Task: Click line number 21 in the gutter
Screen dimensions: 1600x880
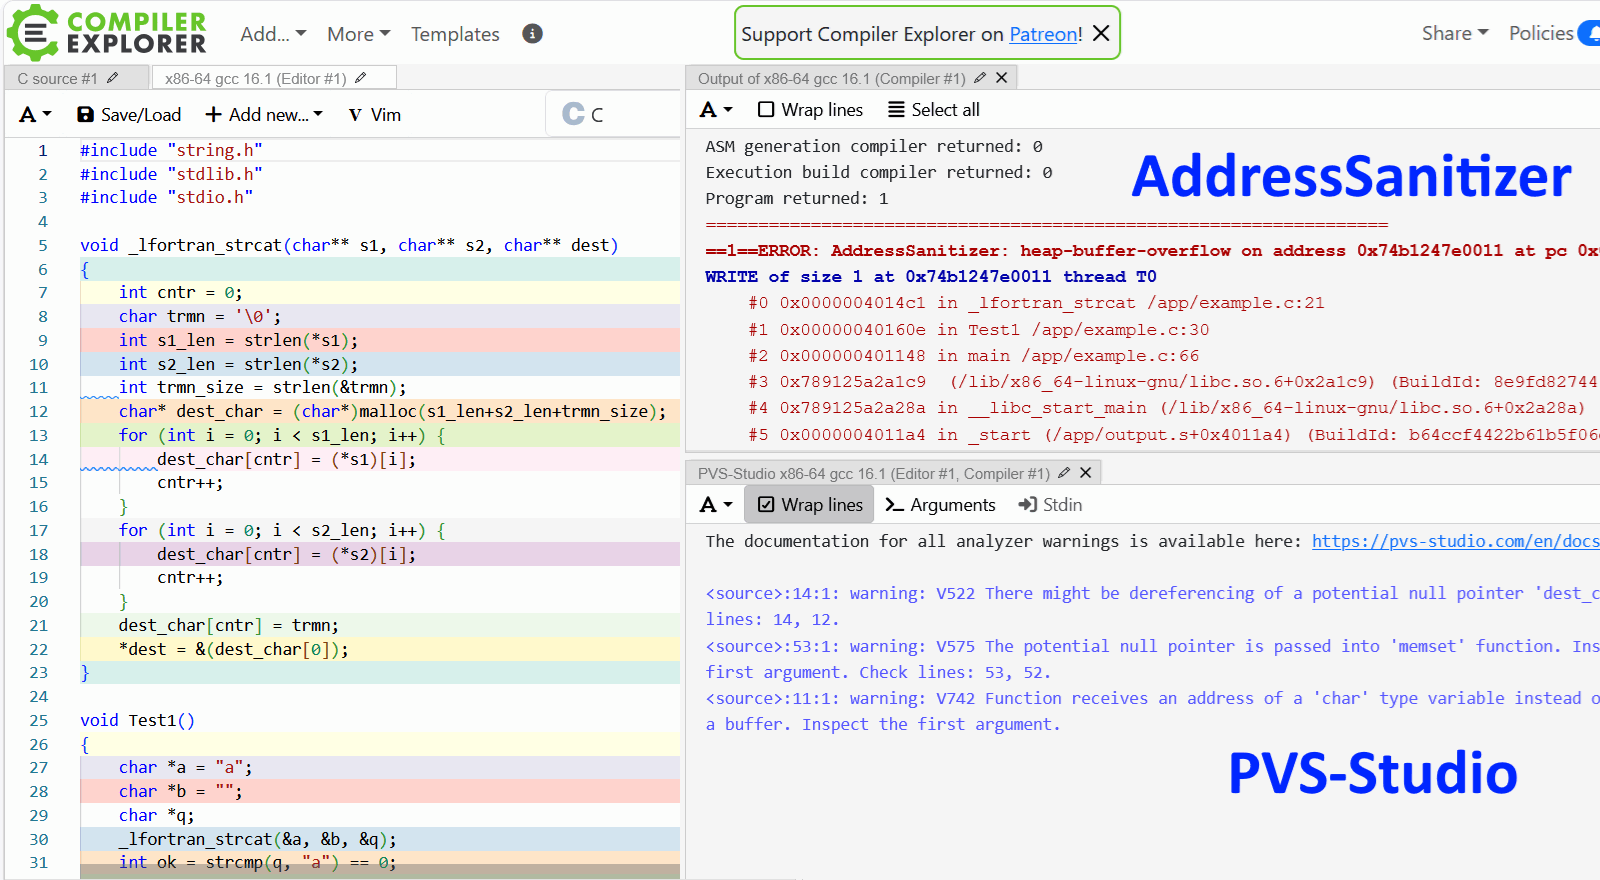Action: coord(38,625)
